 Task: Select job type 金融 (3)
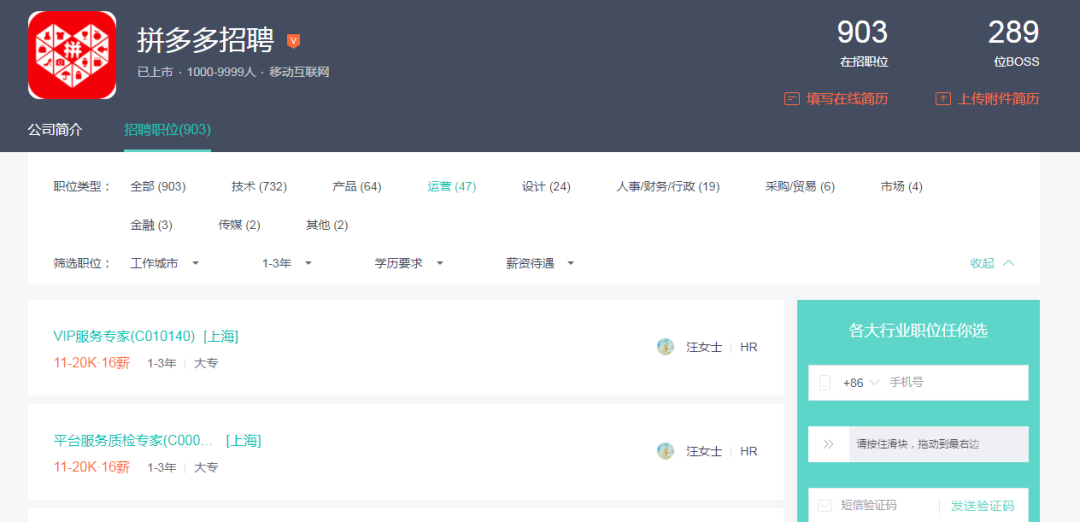[x=152, y=225]
